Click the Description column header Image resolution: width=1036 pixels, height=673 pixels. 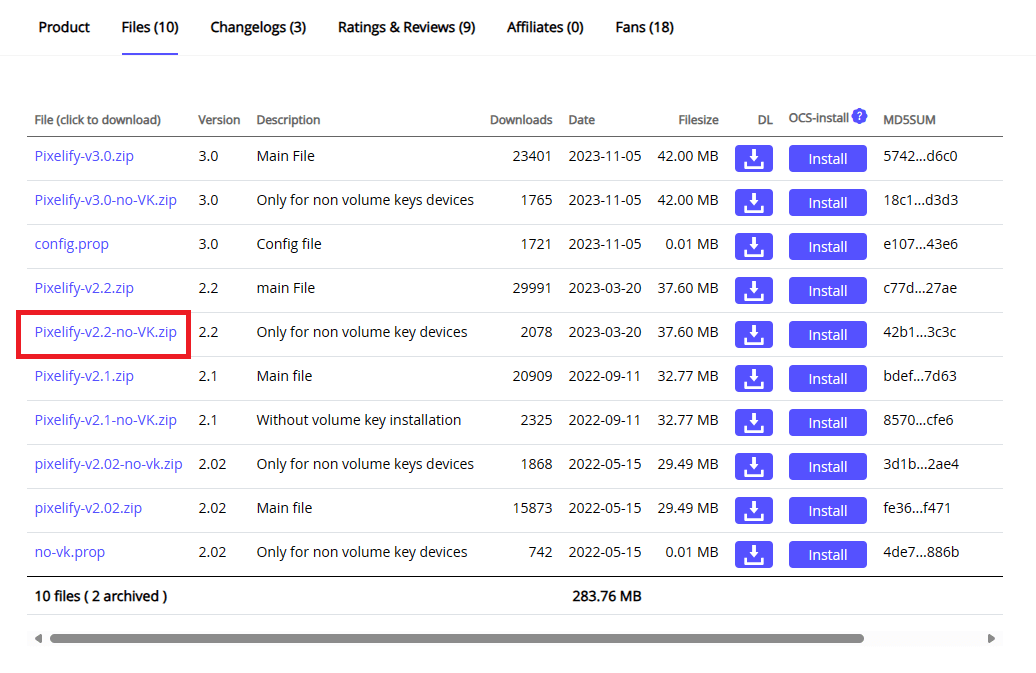[x=288, y=120]
